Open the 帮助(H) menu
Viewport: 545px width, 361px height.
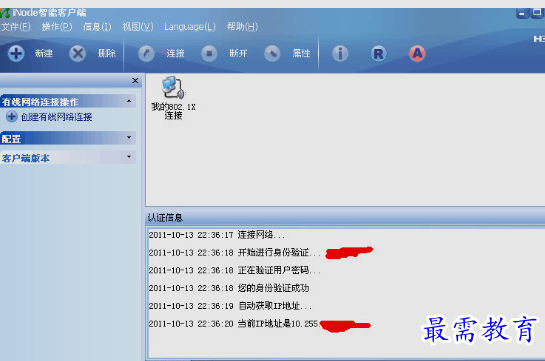click(242, 27)
